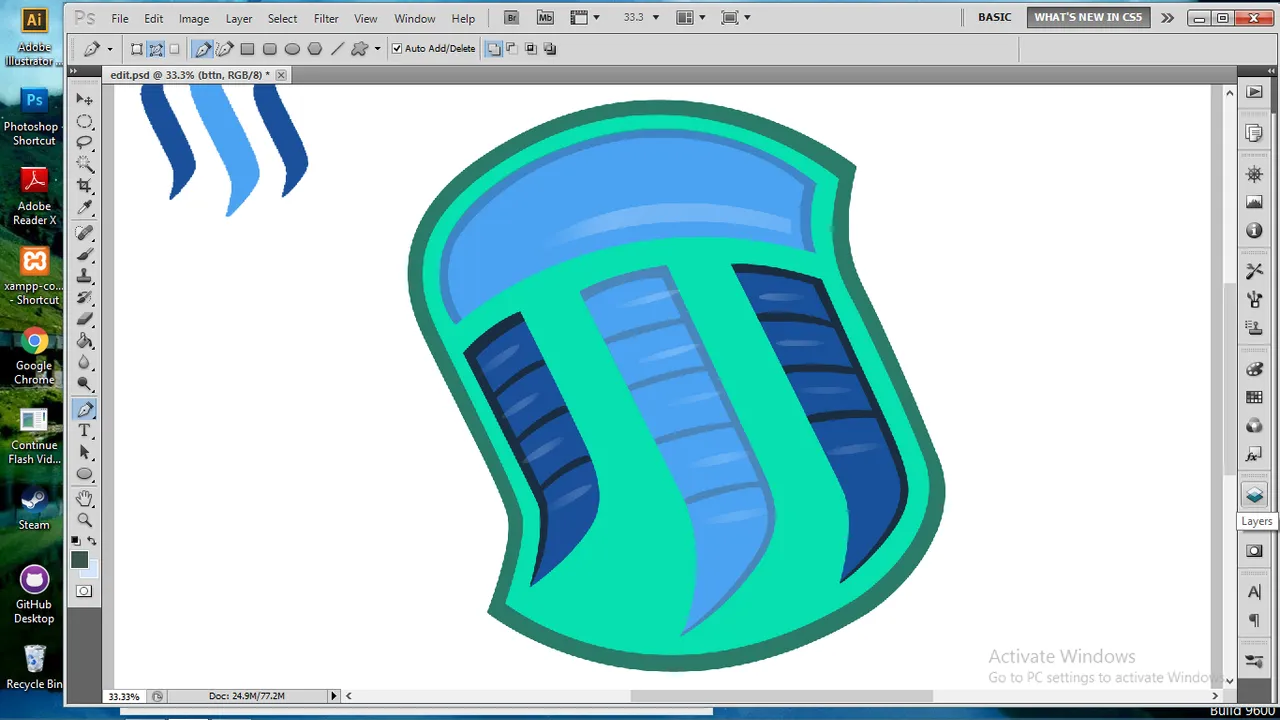Toggle the Auto Add/Delete checkbox
The height and width of the screenshot is (720, 1280).
pos(397,48)
